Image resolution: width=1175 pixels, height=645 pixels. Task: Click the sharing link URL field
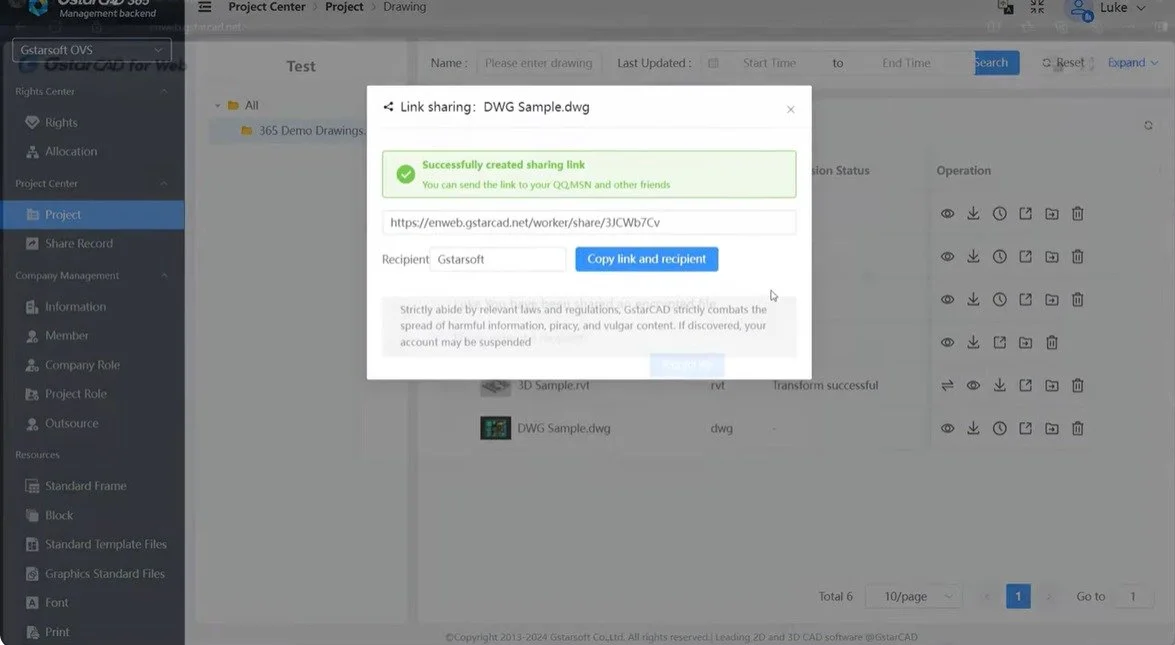pyautogui.click(x=589, y=222)
